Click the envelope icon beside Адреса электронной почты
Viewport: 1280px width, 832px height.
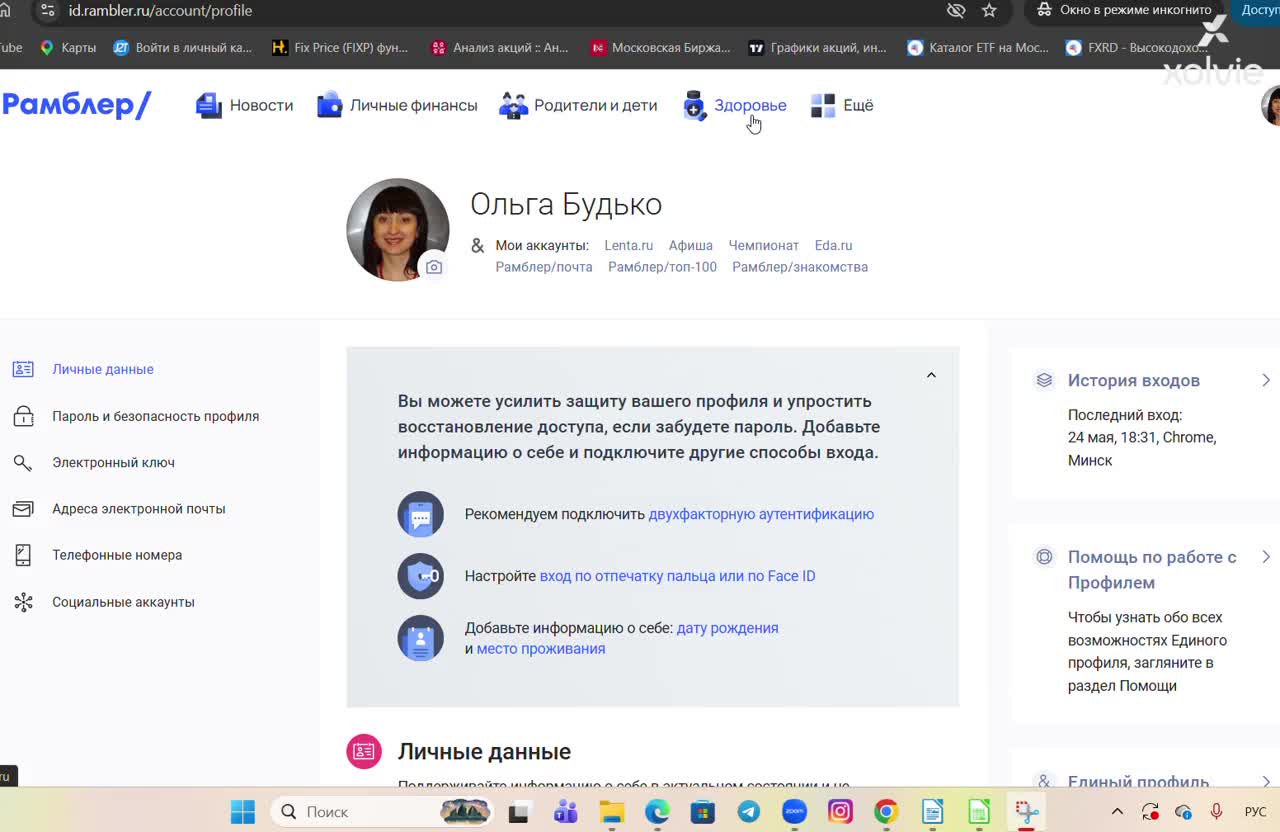(23, 509)
